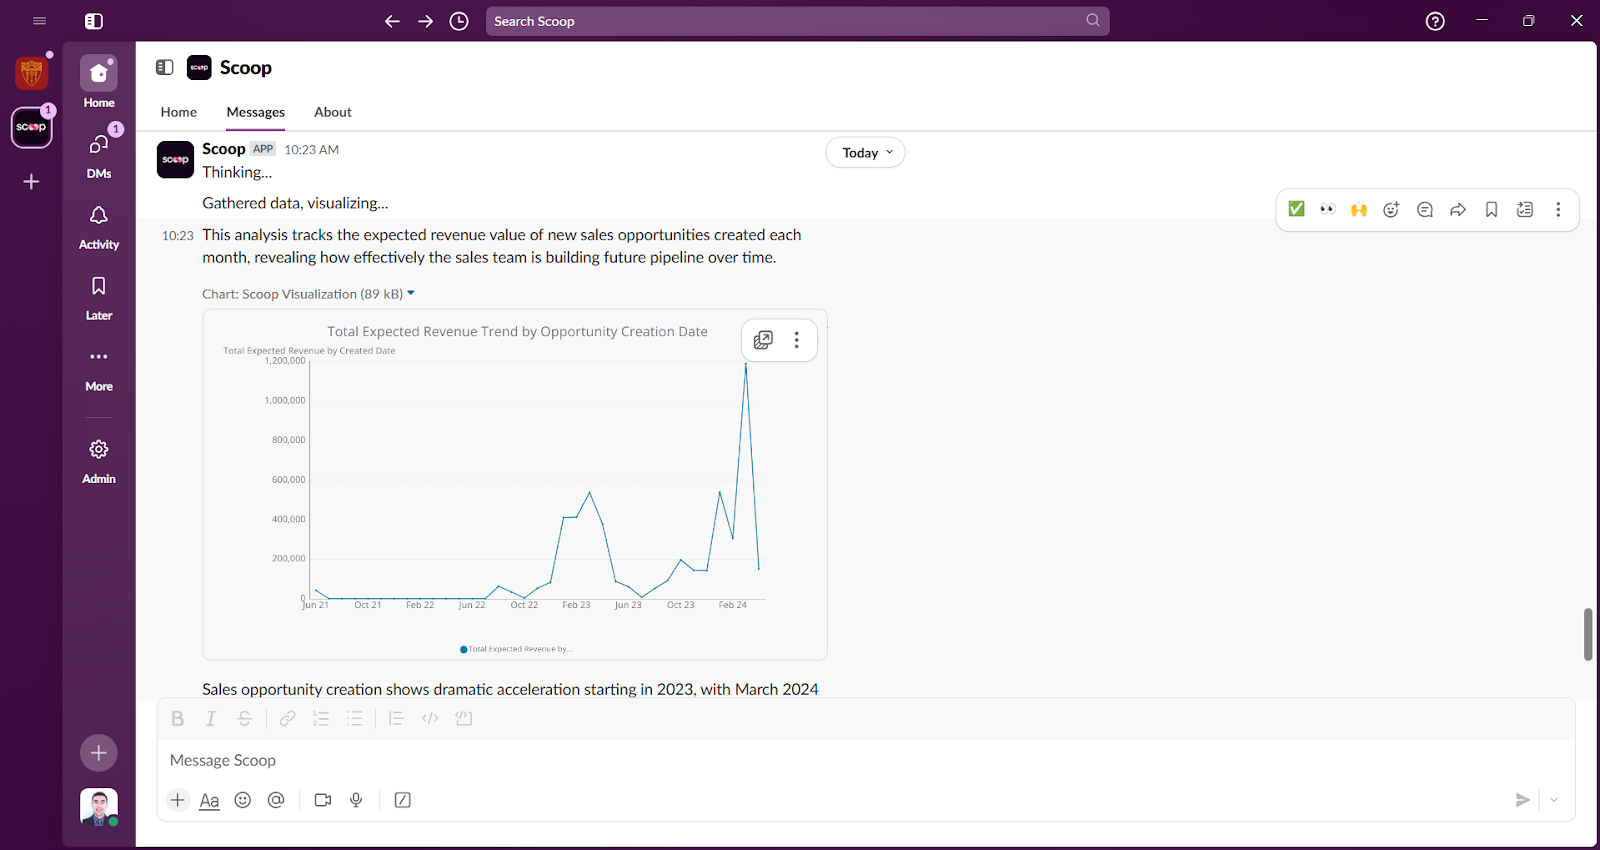The height and width of the screenshot is (850, 1600).
Task: React with the eyes emoji
Action: point(1328,209)
